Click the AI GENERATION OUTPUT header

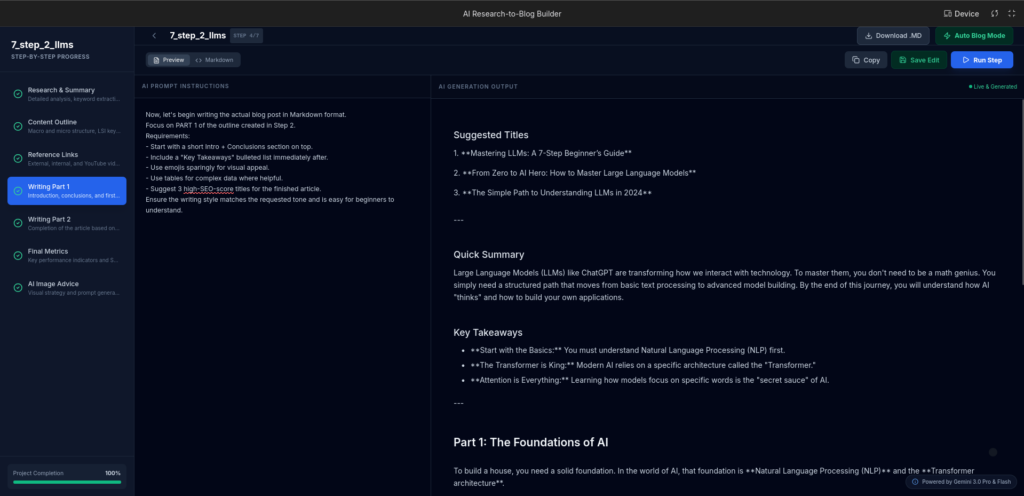pyautogui.click(x=478, y=86)
